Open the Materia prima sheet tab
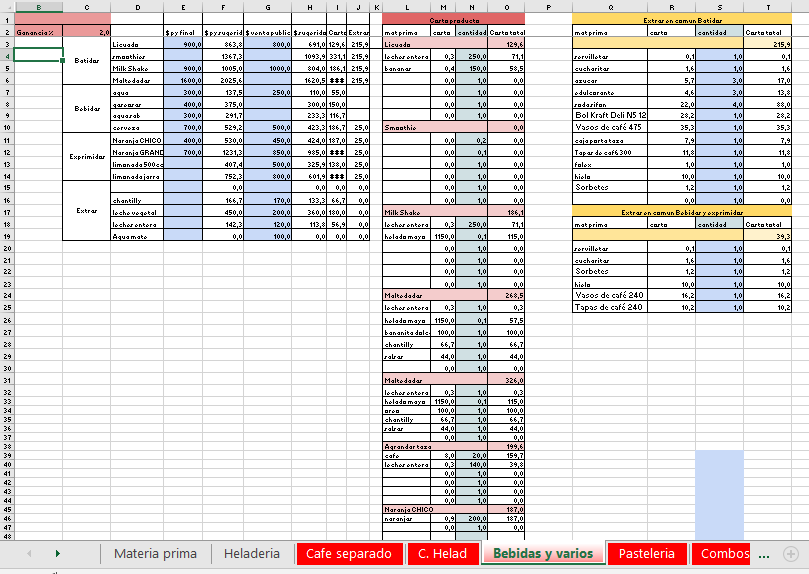Viewport: 809px width, 574px height. [x=155, y=553]
